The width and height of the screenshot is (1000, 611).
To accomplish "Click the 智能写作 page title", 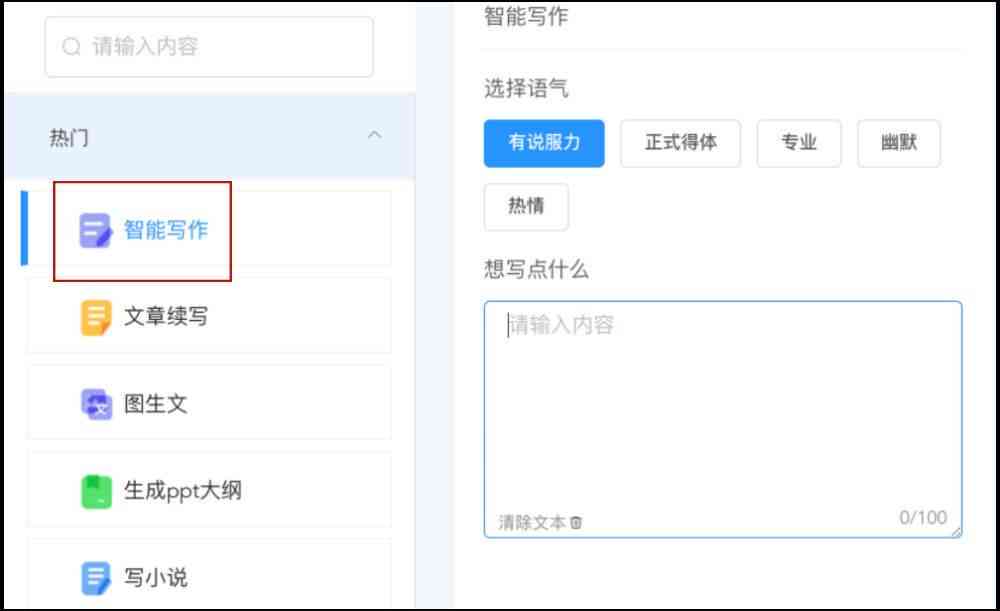I will tap(526, 16).
